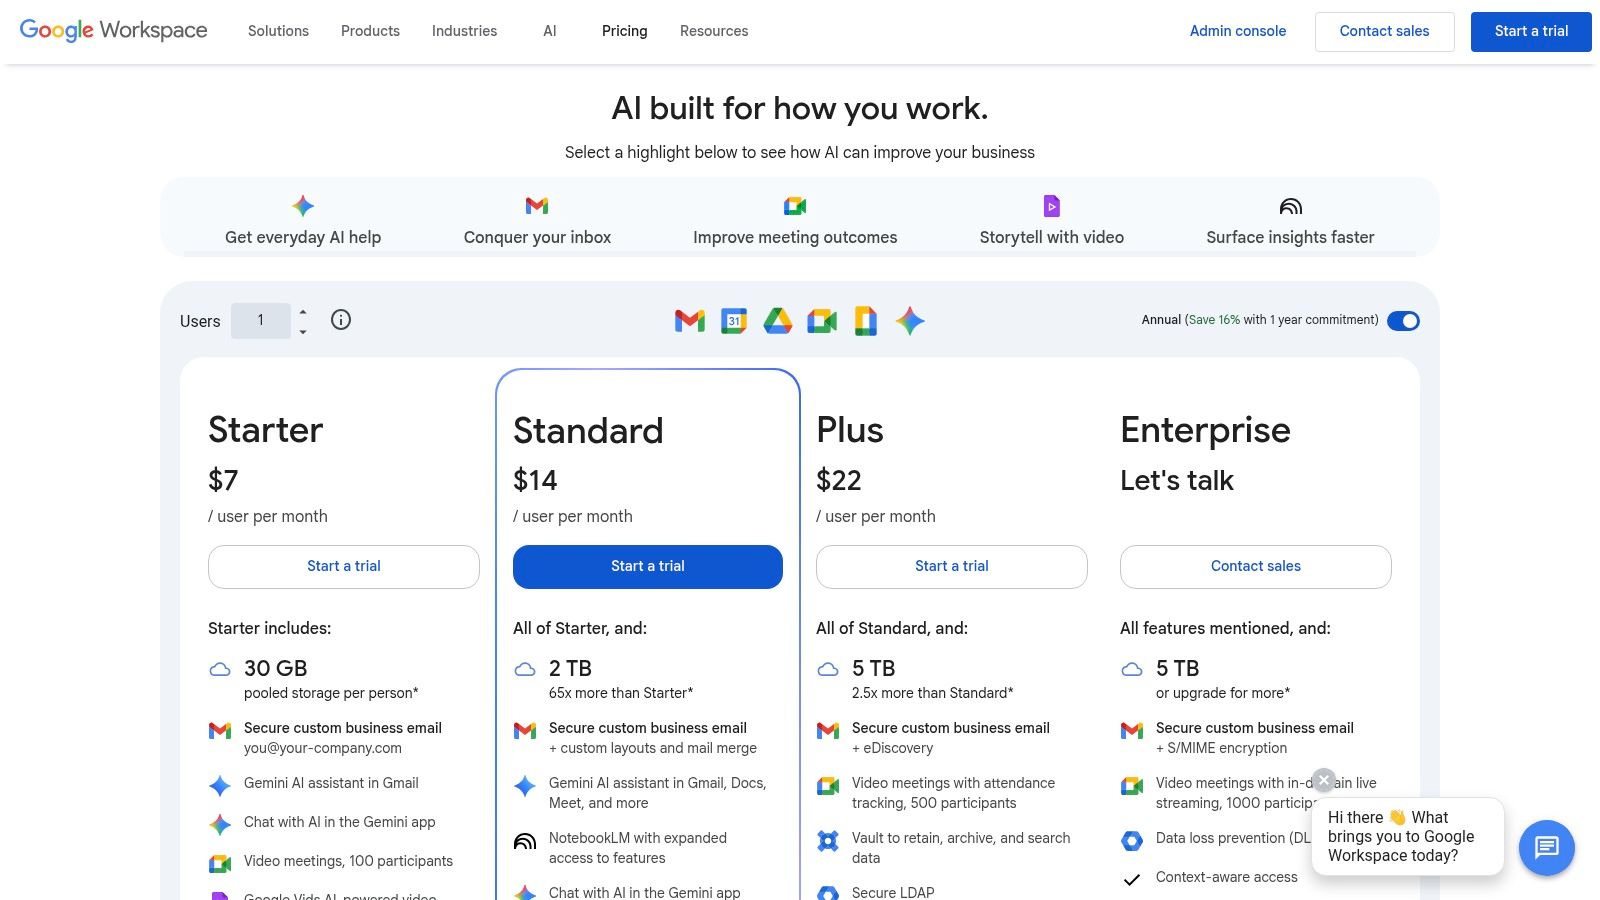Image resolution: width=1600 pixels, height=900 pixels.
Task: Toggle Annual billing off
Action: [x=1404, y=321]
